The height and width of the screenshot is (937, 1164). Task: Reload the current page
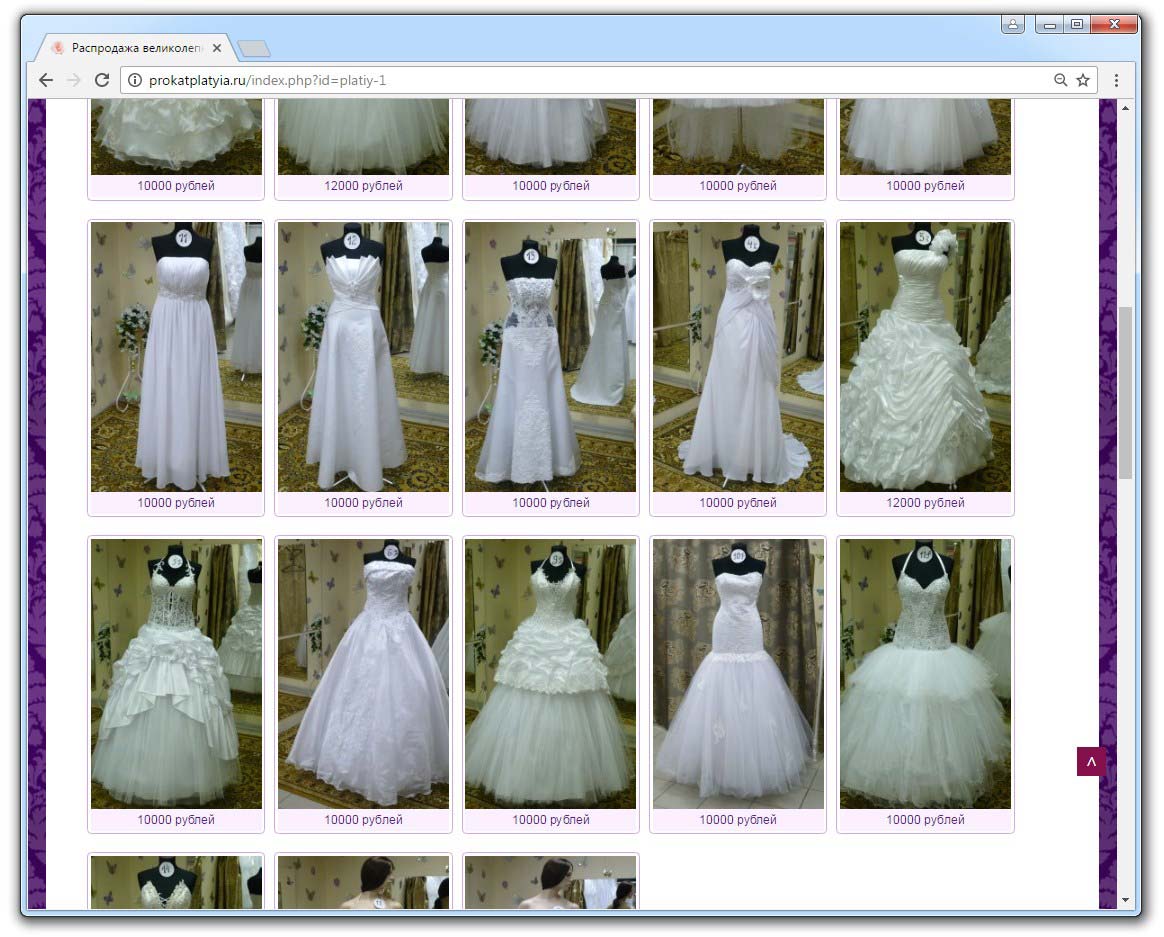tap(102, 80)
